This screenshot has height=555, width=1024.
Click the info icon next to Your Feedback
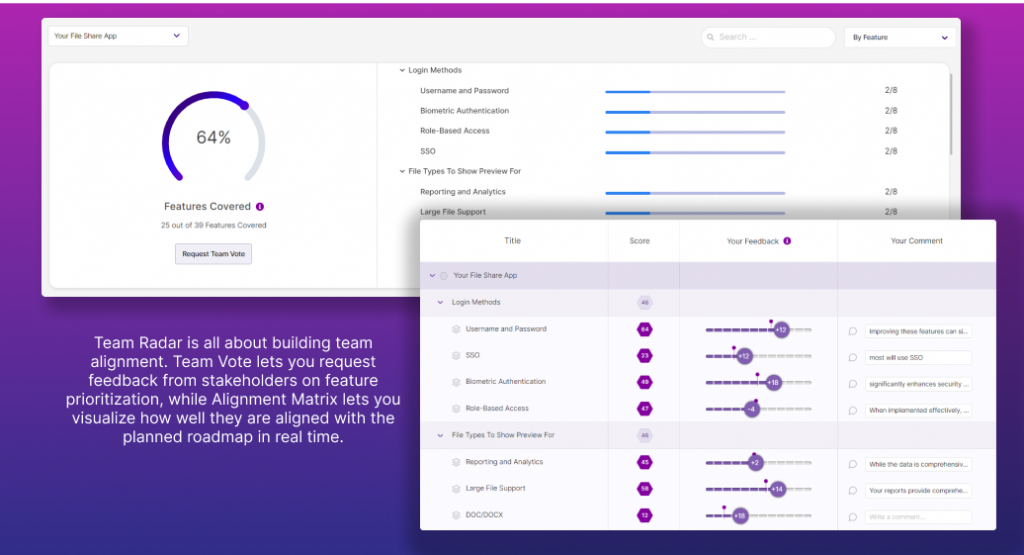point(787,241)
